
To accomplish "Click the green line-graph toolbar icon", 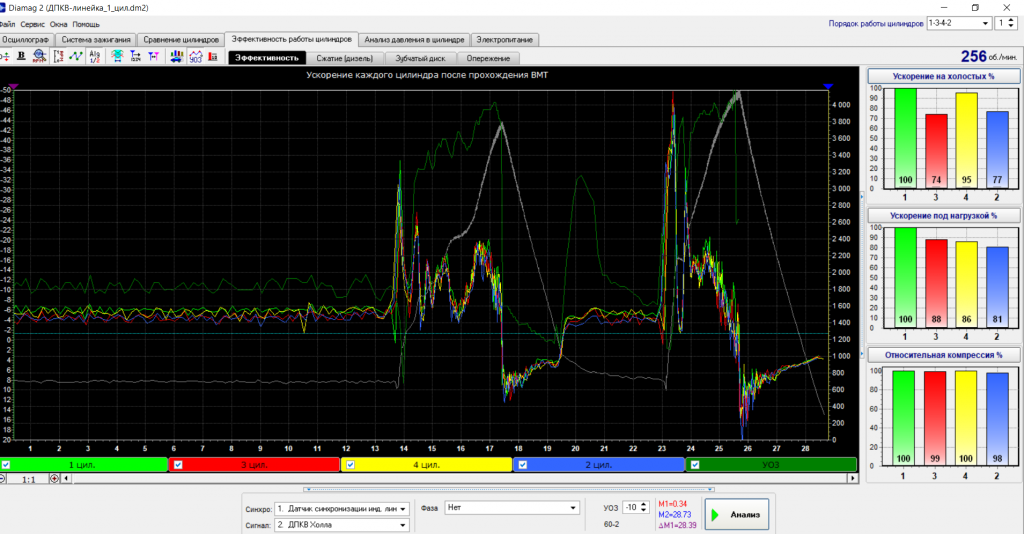I will point(76,56).
